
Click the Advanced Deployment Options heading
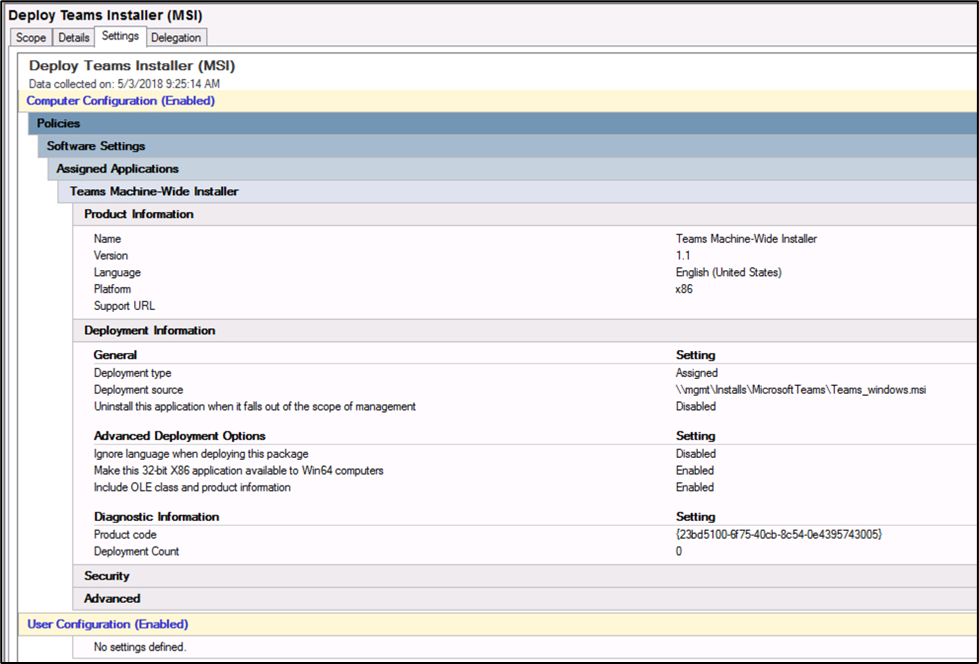[x=180, y=436]
